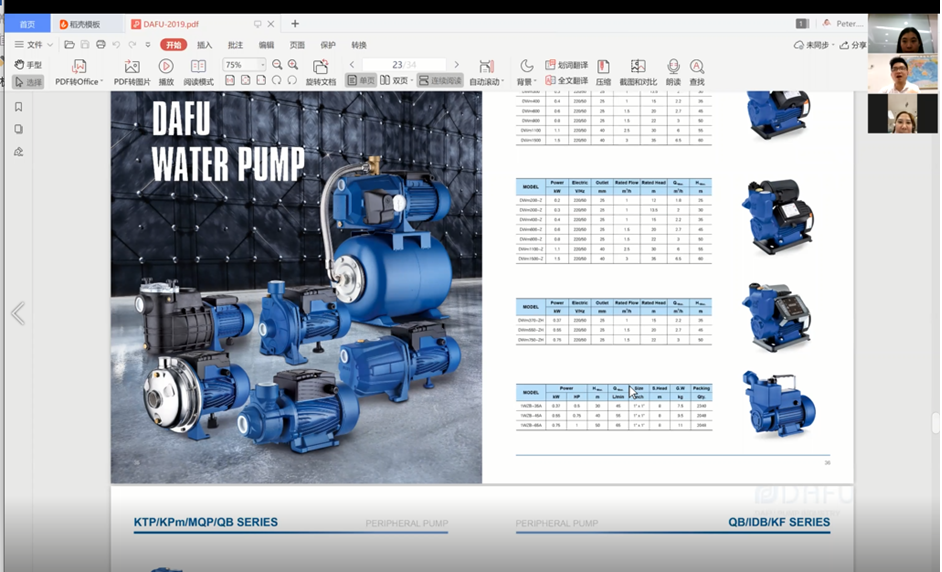
Task: Click the fit width icon
Action: [261, 80]
